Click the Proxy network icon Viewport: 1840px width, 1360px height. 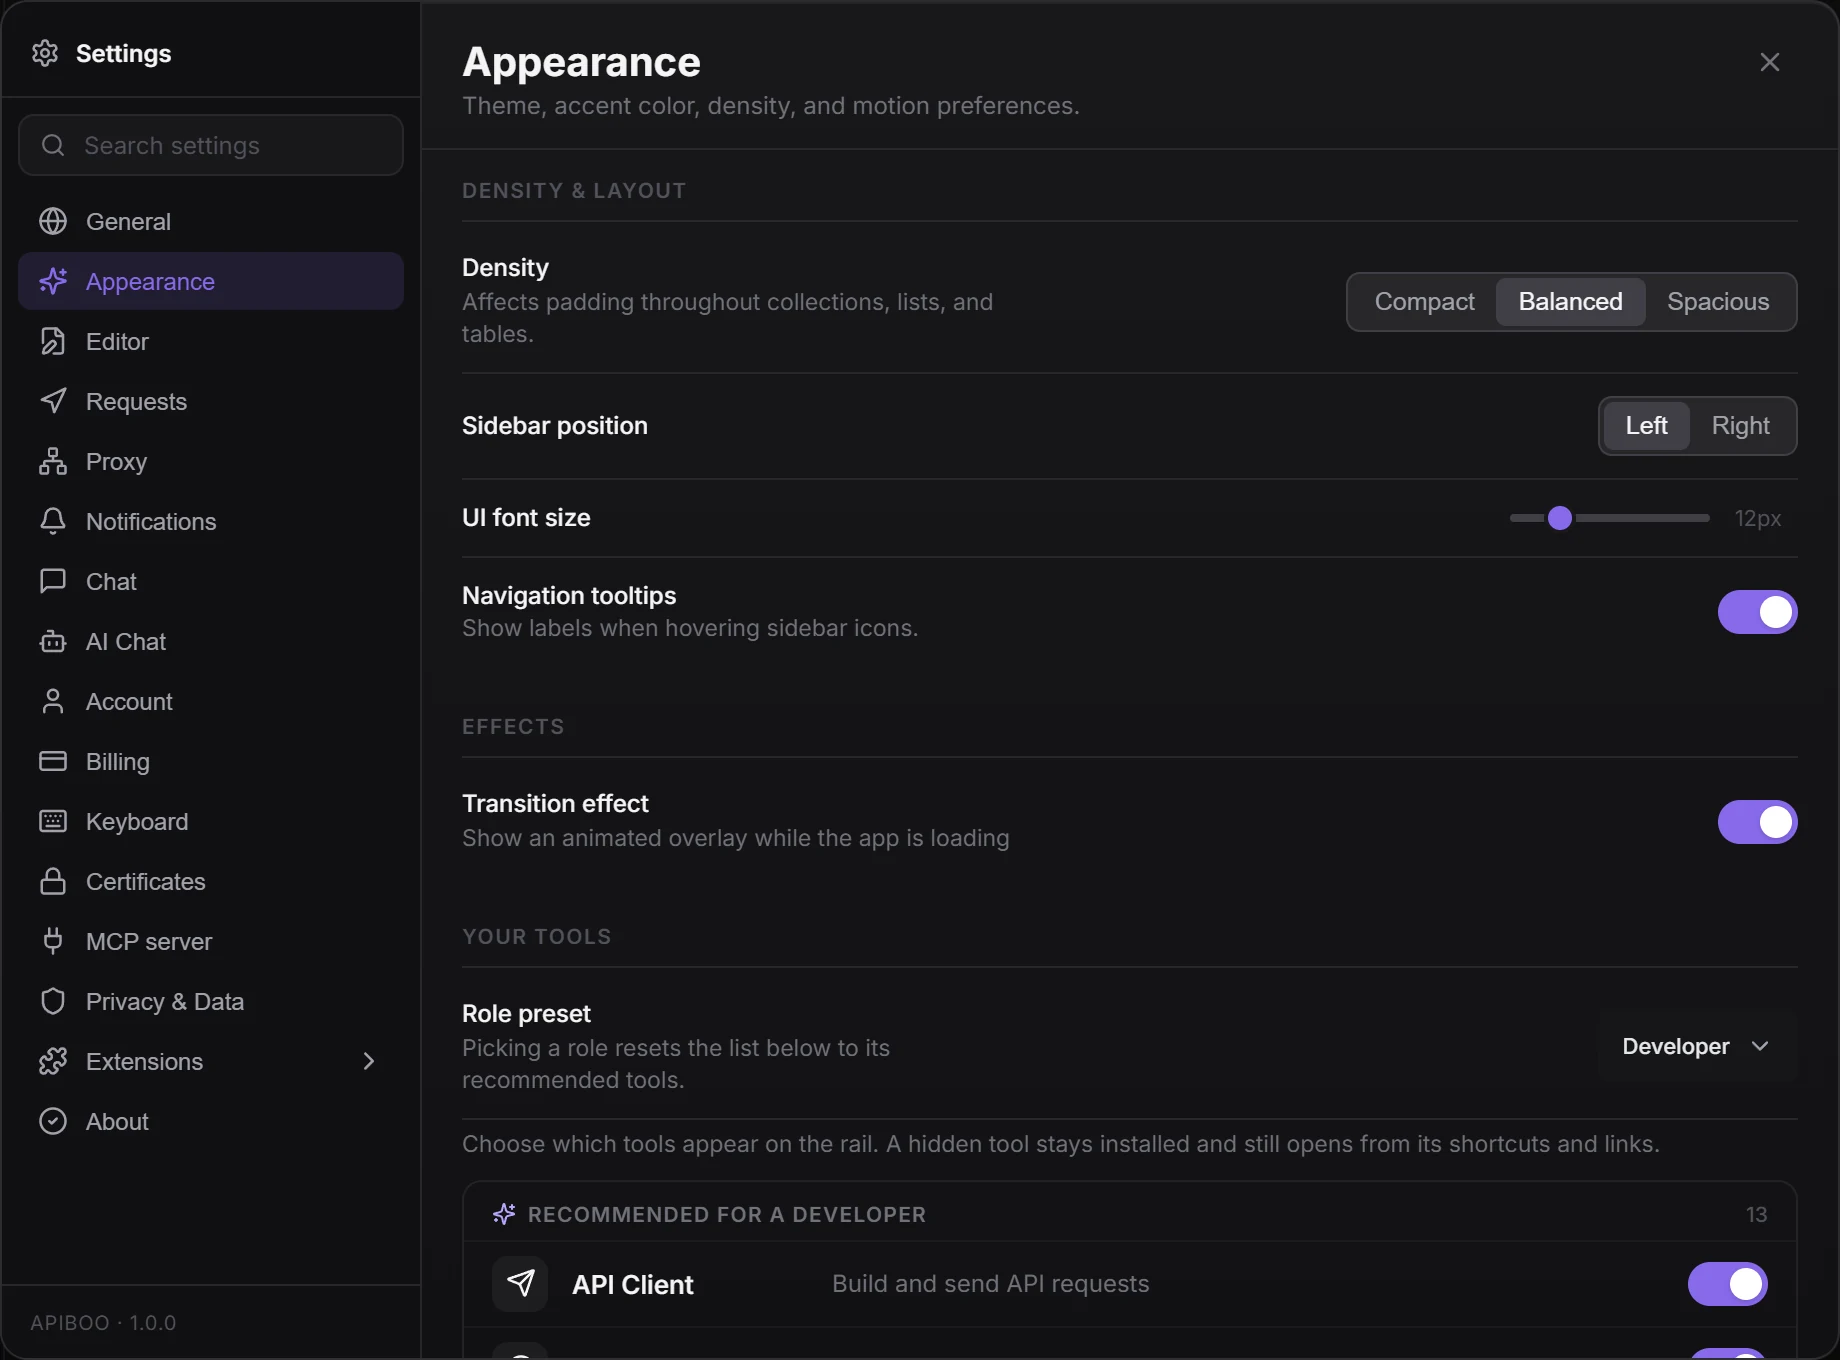click(53, 461)
